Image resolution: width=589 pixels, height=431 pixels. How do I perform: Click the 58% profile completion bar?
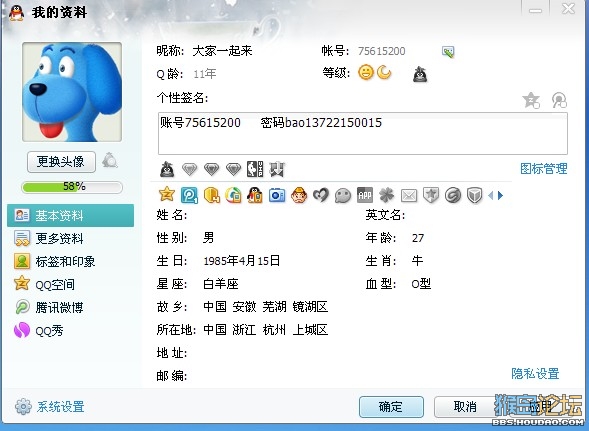[x=72, y=187]
